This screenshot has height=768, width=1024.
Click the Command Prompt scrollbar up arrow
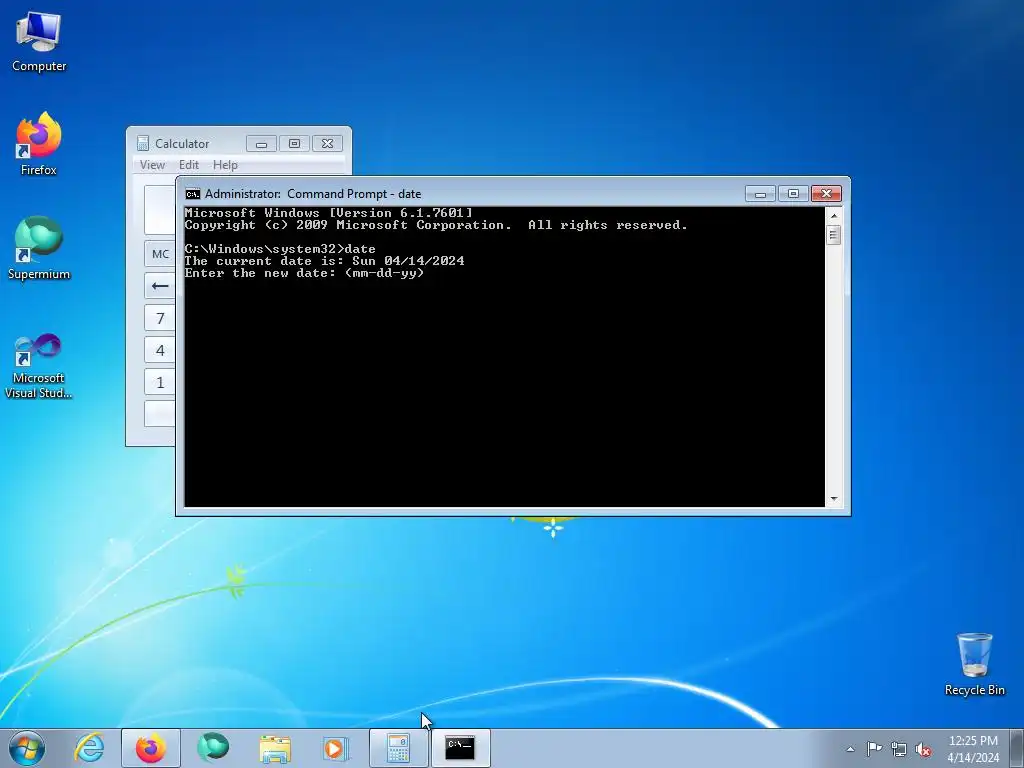[833, 216]
